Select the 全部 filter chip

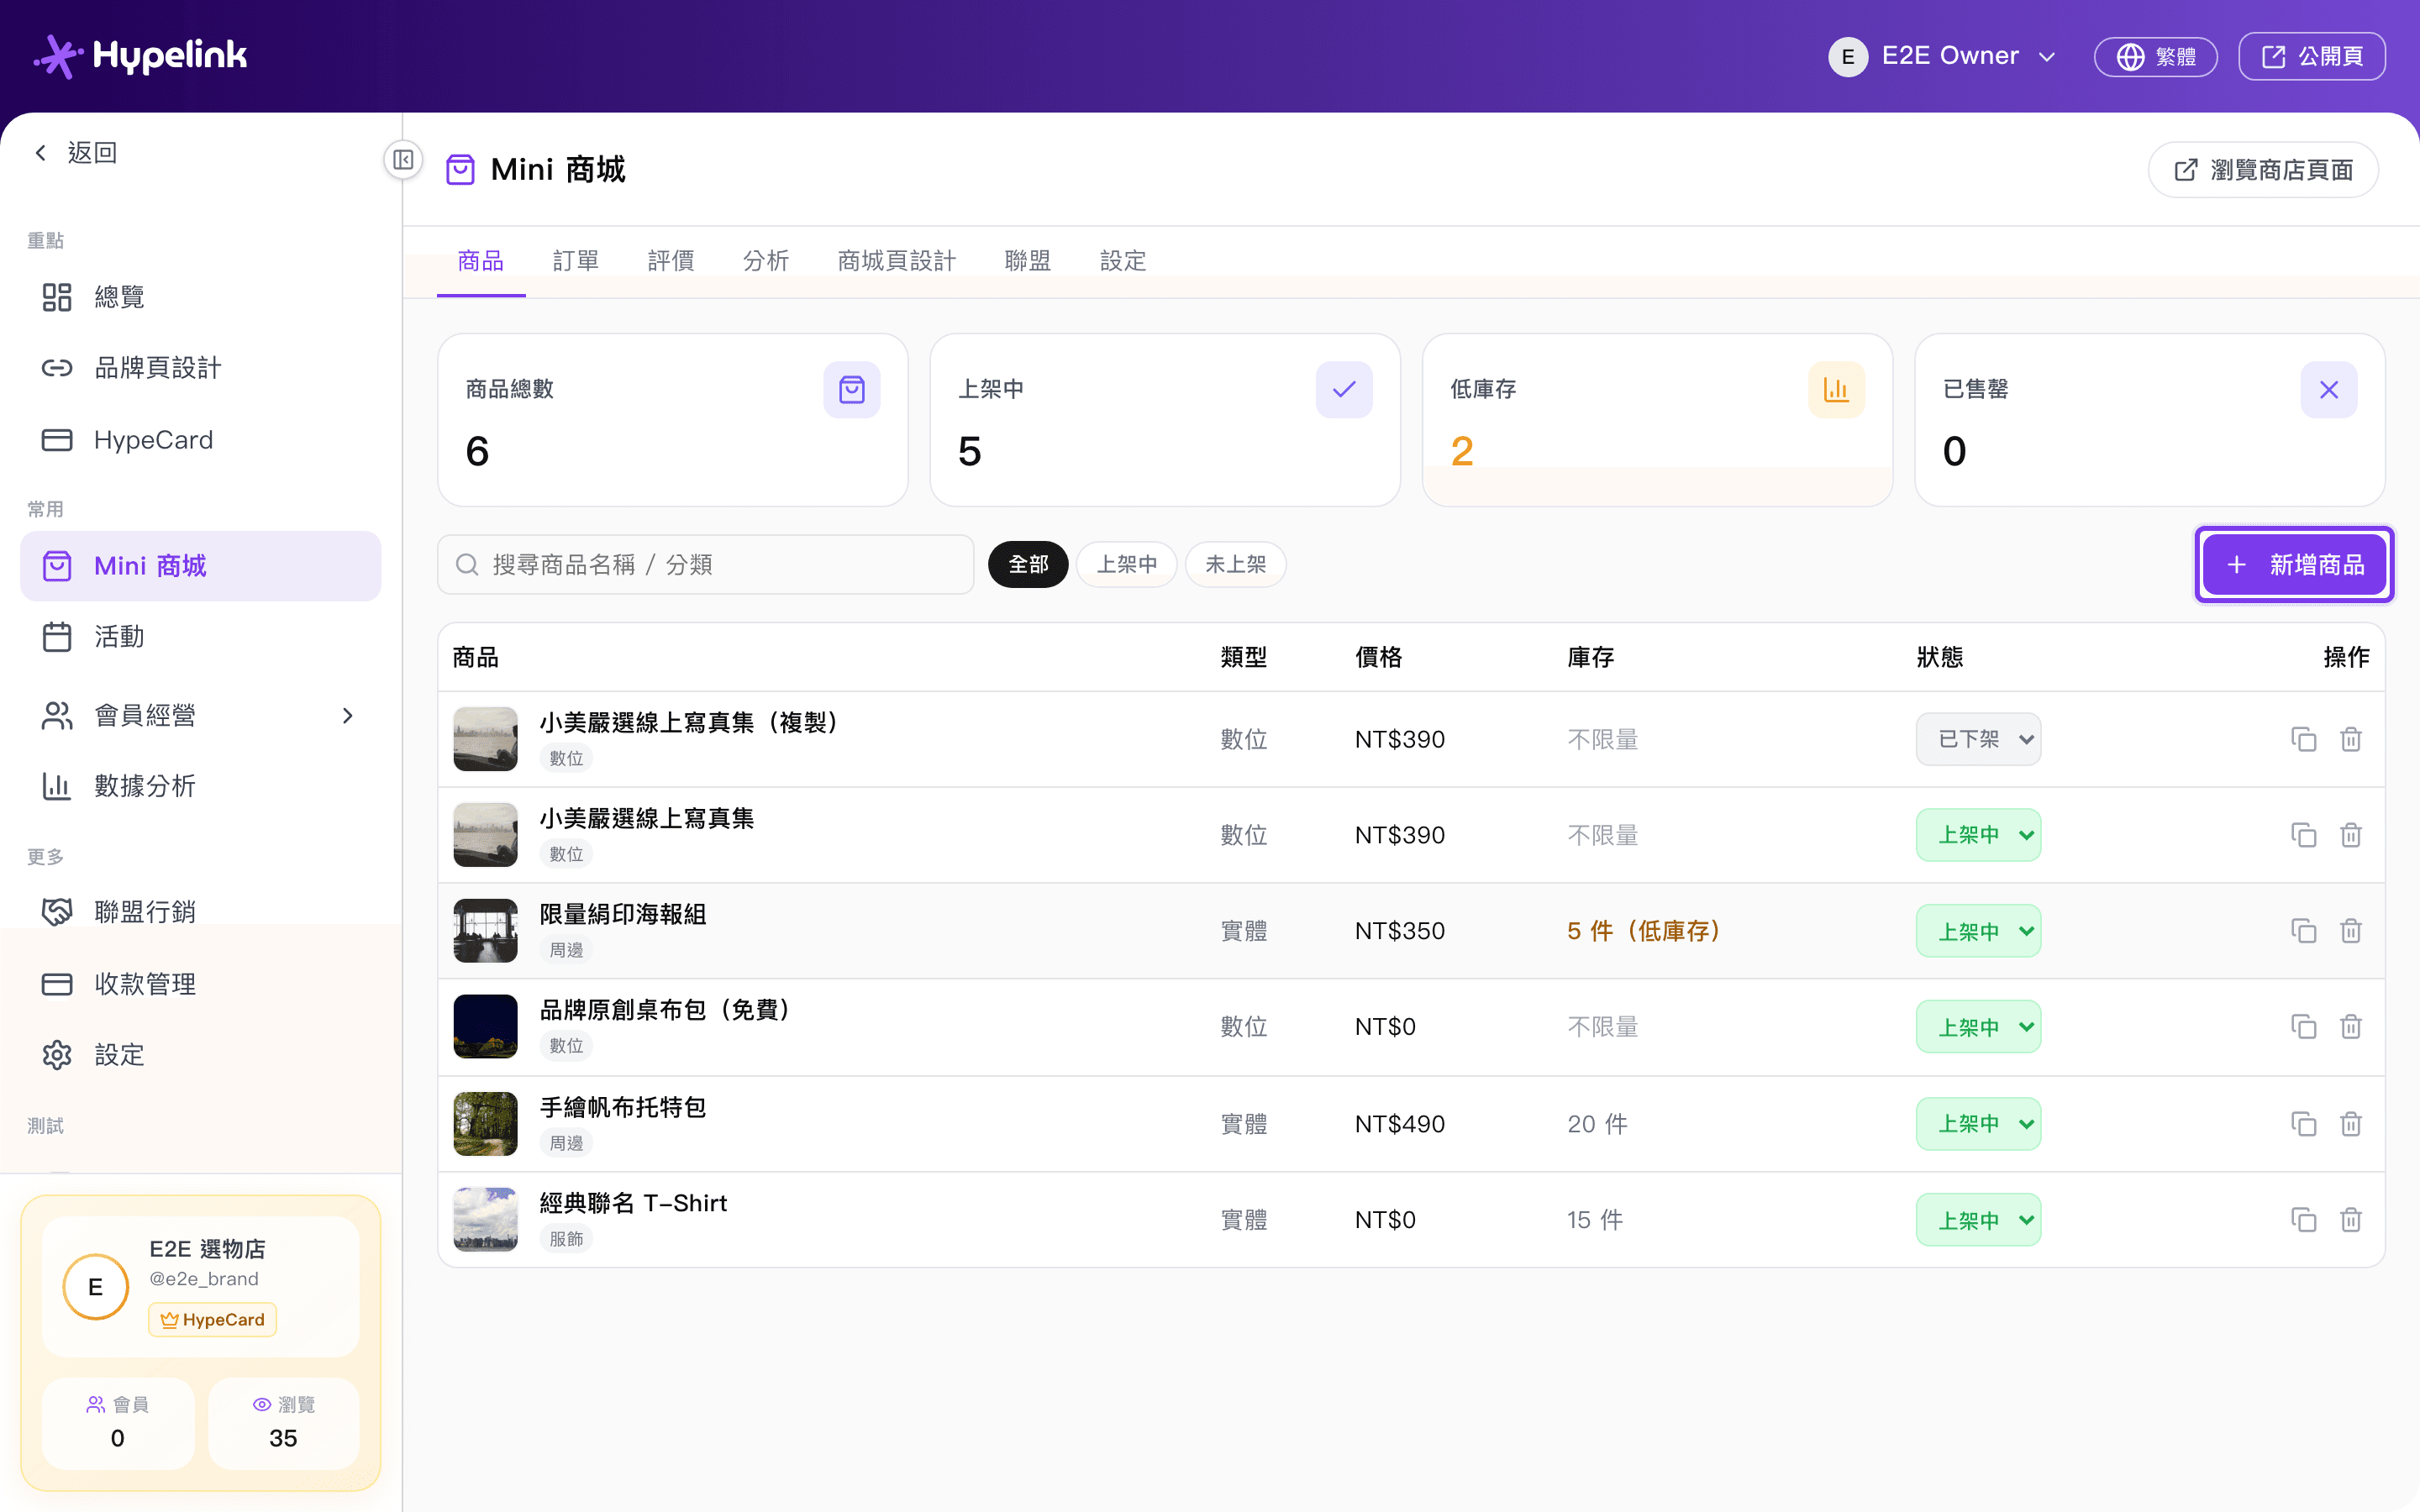point(1028,565)
